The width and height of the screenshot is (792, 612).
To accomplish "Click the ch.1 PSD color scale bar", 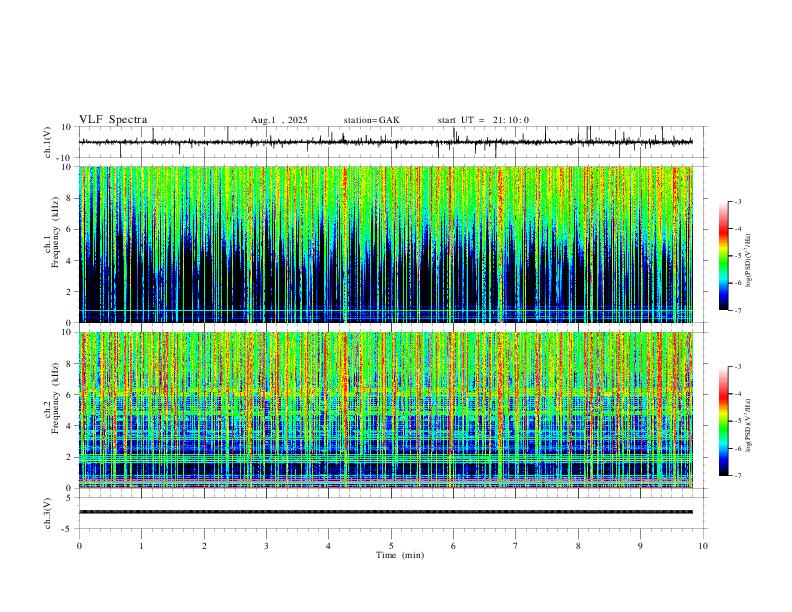I will tap(723, 256).
